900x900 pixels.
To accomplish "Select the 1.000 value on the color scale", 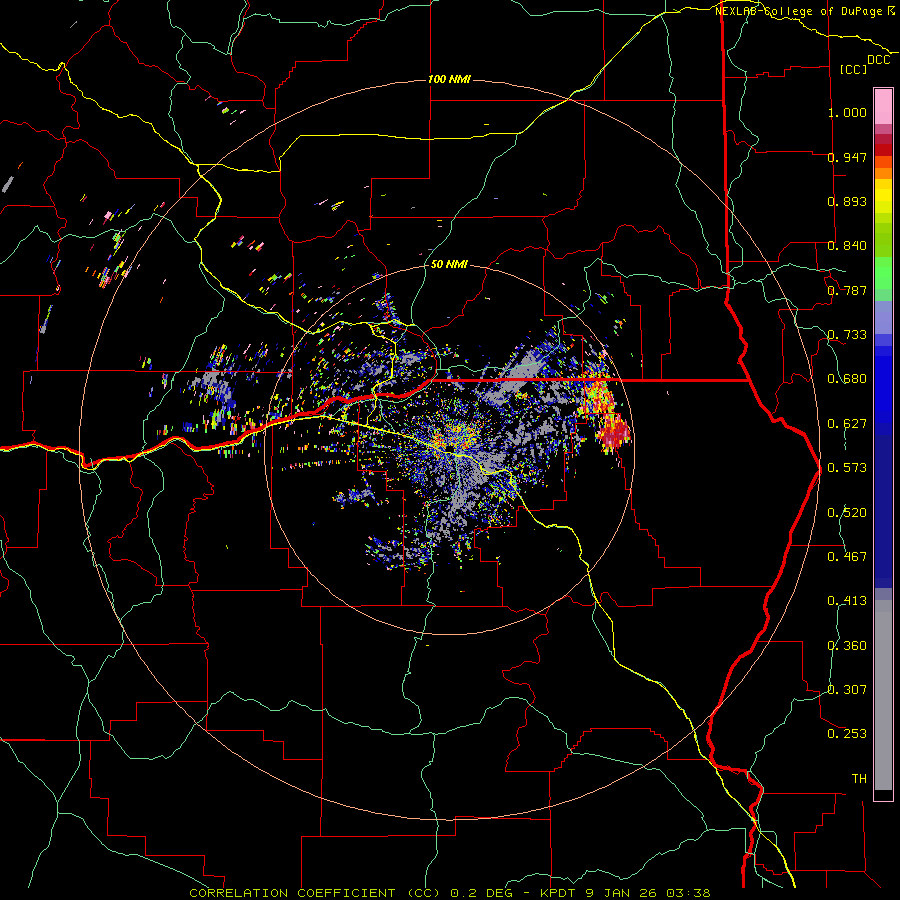I will 847,112.
